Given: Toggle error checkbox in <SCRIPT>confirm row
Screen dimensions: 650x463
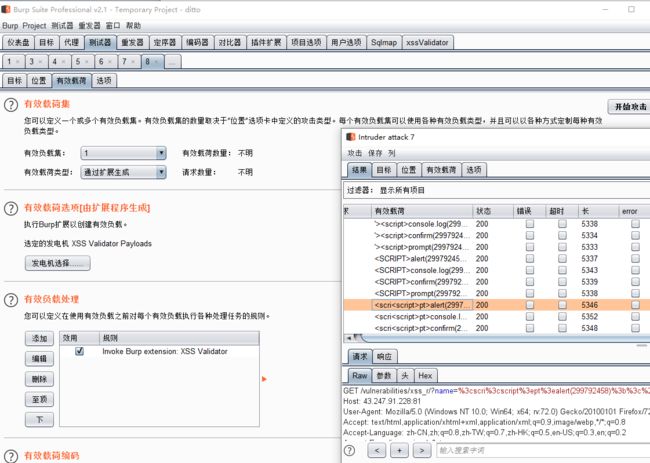Looking at the screenshot, I should pos(635,282).
